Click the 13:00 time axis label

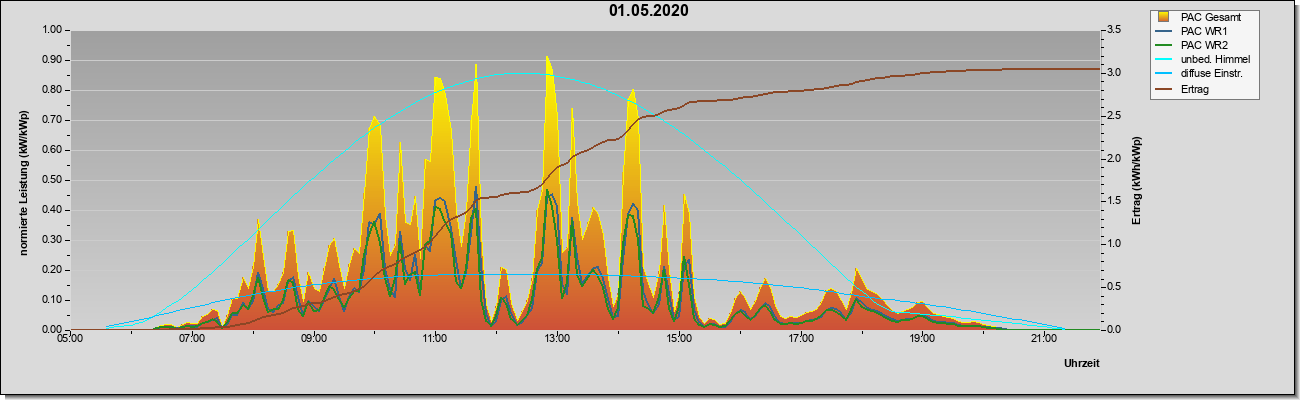(x=557, y=340)
